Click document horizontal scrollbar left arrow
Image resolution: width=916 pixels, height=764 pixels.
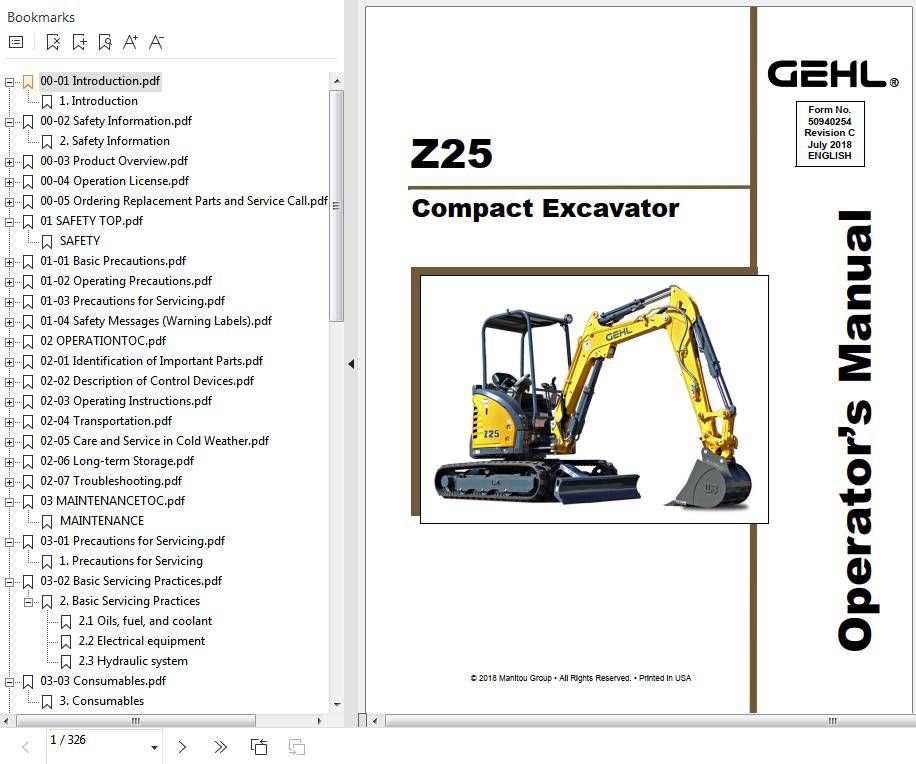coord(374,721)
